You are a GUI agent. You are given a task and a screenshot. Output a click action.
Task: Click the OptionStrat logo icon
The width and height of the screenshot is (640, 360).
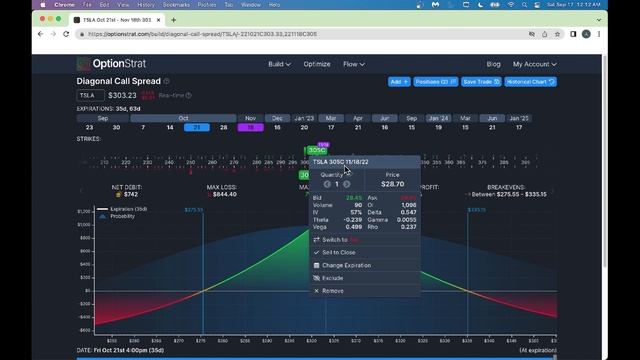[x=83, y=64]
